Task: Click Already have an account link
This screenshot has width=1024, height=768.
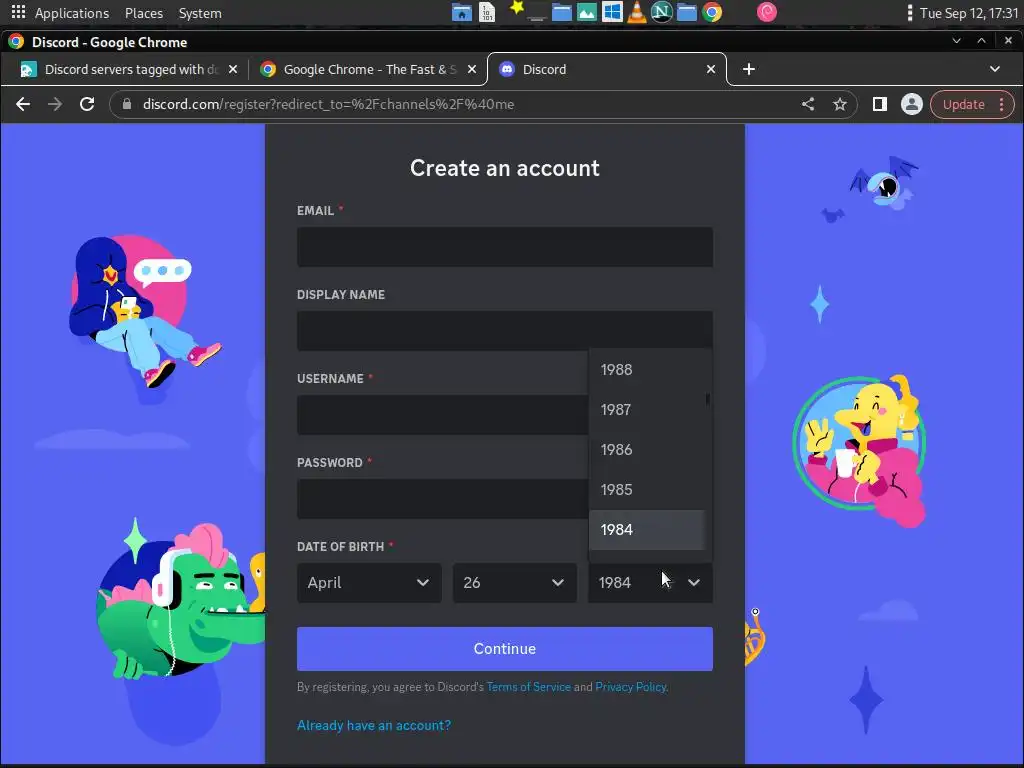Action: click(x=374, y=726)
